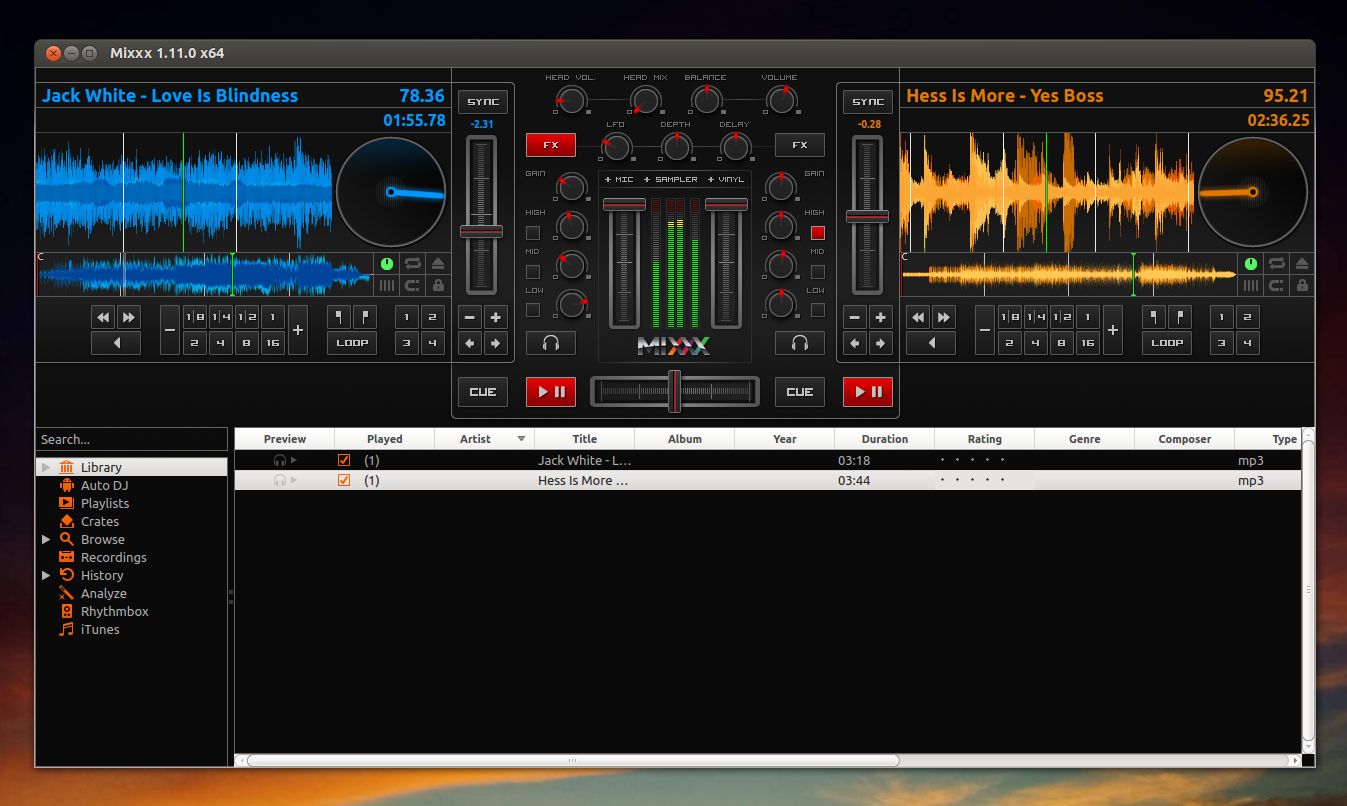Click the crossfader handle

click(x=675, y=391)
